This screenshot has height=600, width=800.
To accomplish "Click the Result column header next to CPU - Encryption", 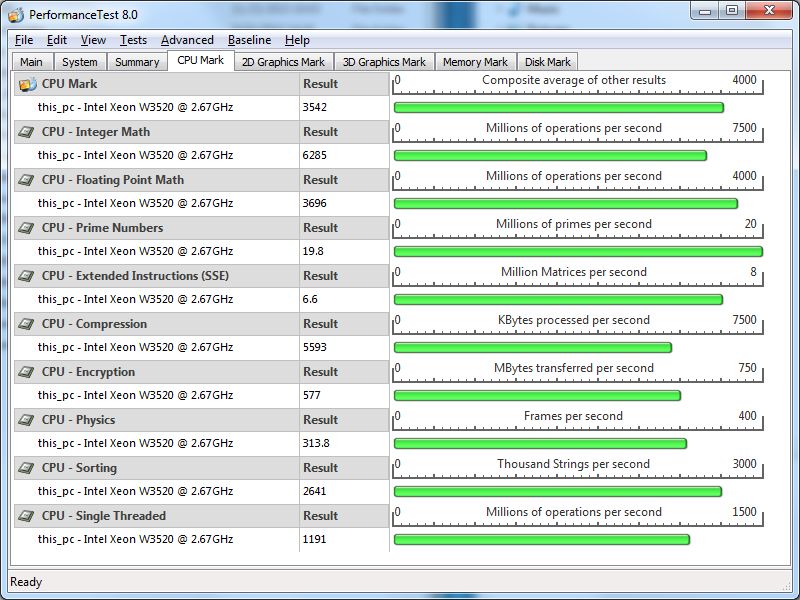I will click(x=320, y=371).
